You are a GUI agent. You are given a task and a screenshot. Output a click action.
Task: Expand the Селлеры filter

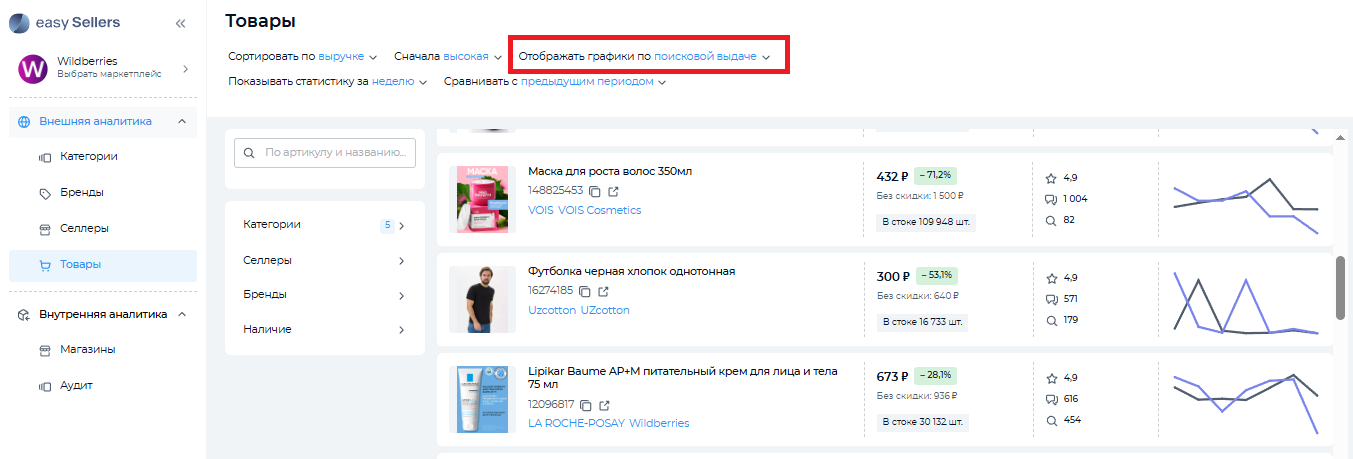(325, 260)
